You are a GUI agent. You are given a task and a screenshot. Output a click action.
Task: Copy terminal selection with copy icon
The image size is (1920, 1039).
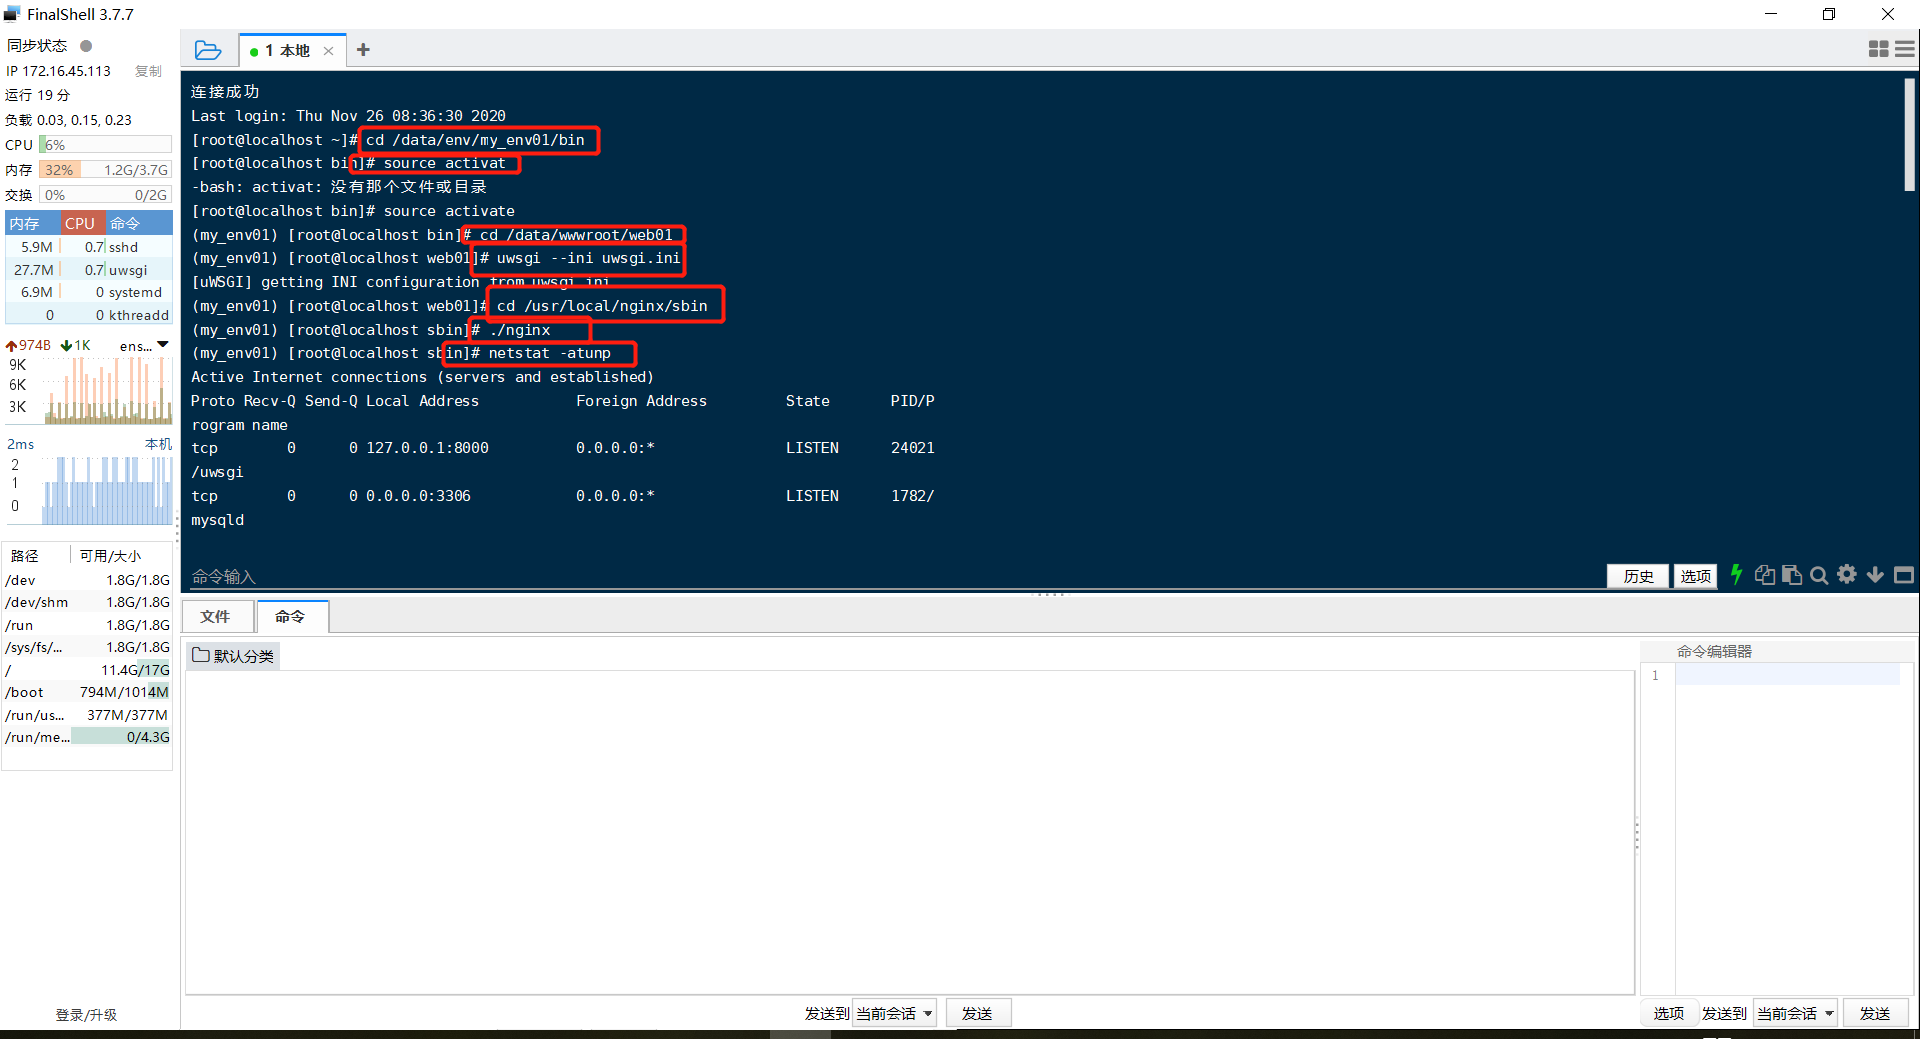coord(1765,575)
